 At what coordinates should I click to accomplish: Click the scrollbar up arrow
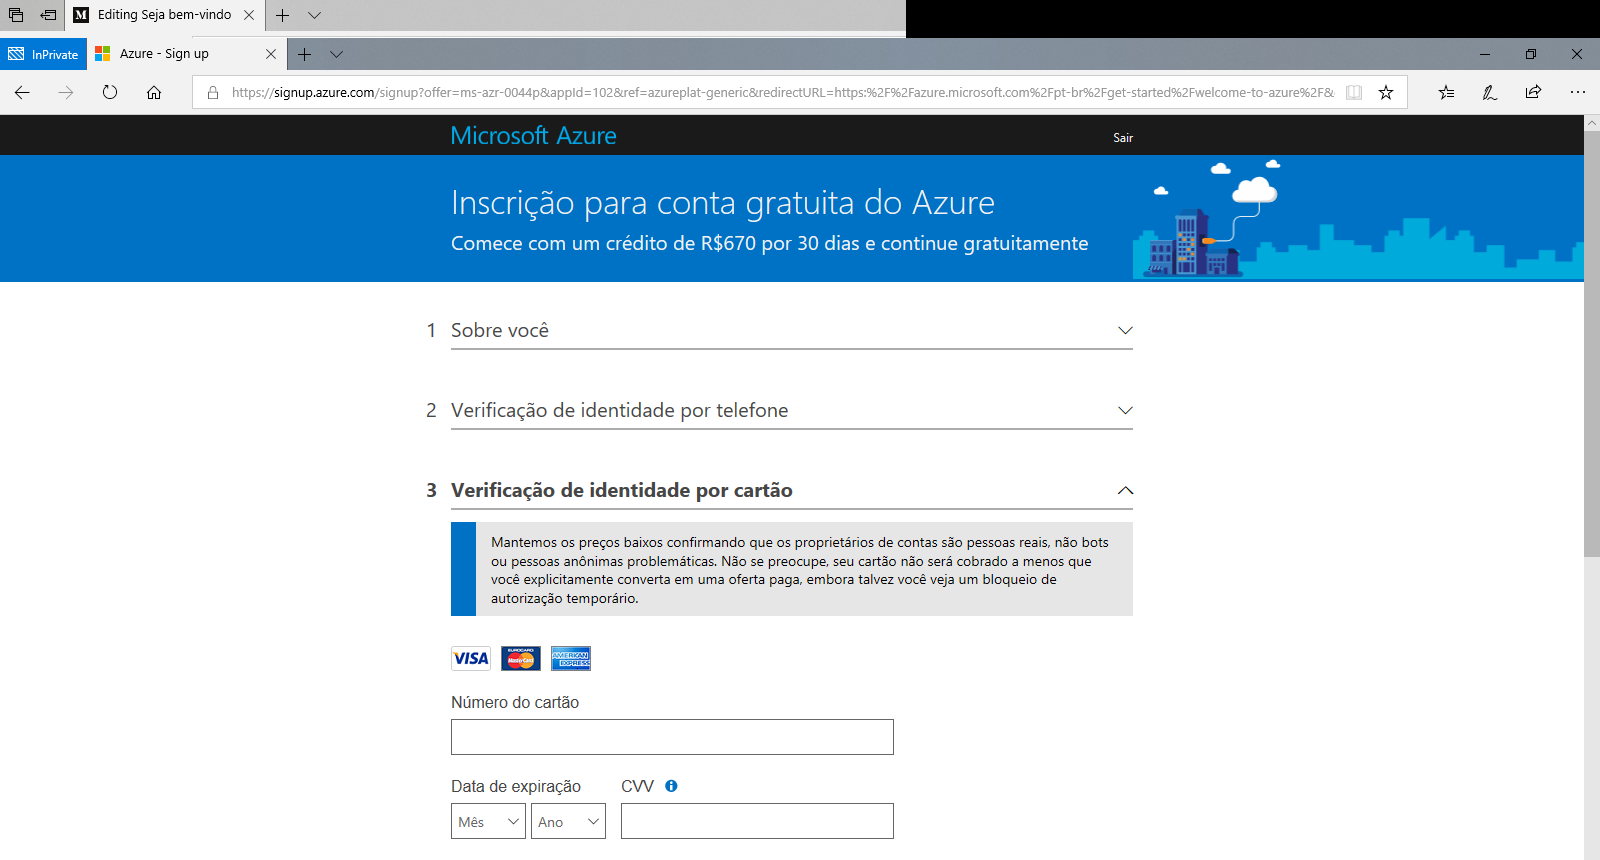1592,123
